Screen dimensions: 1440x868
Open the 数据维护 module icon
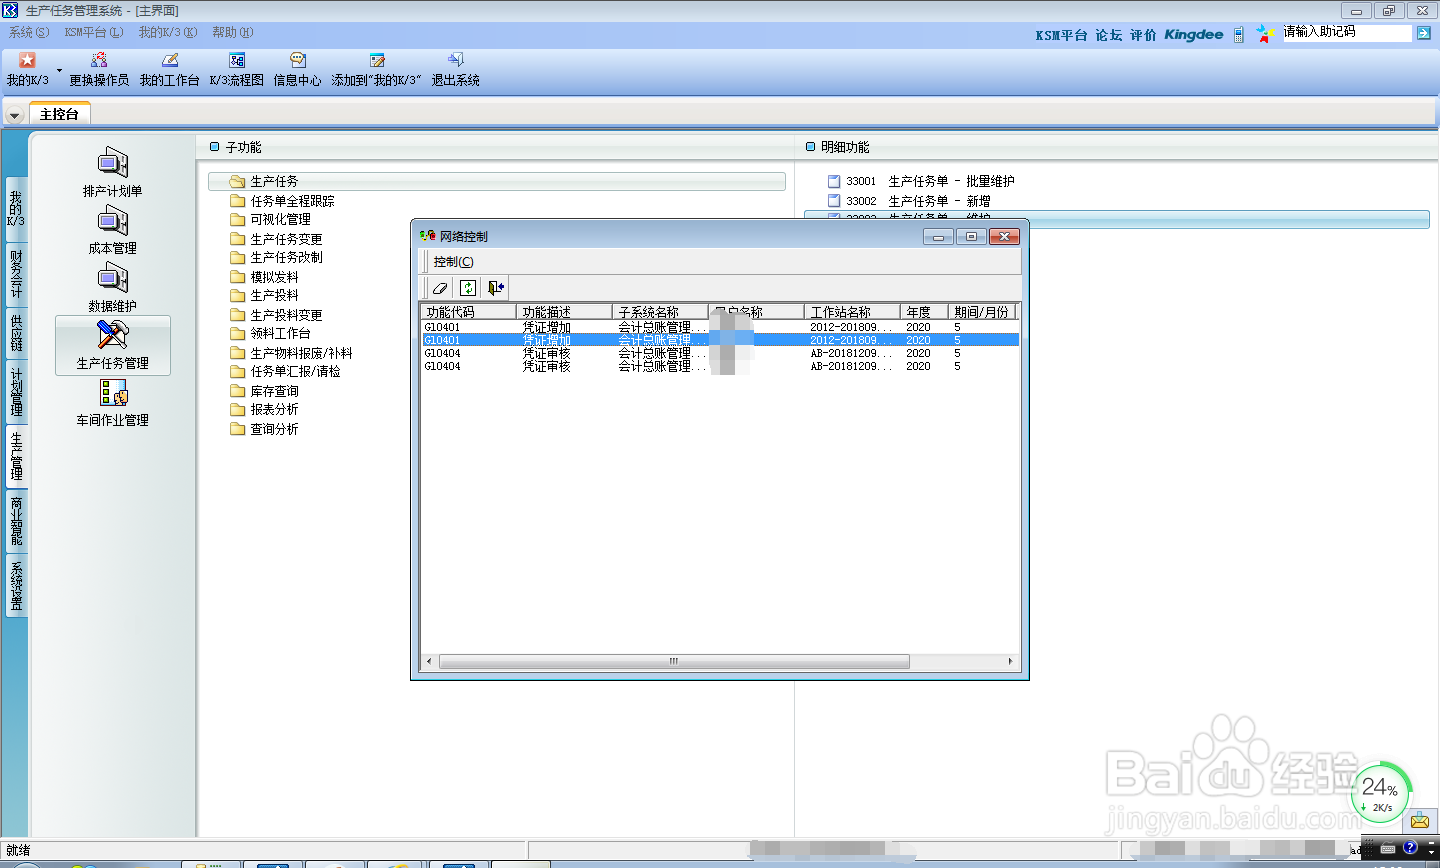click(112, 288)
